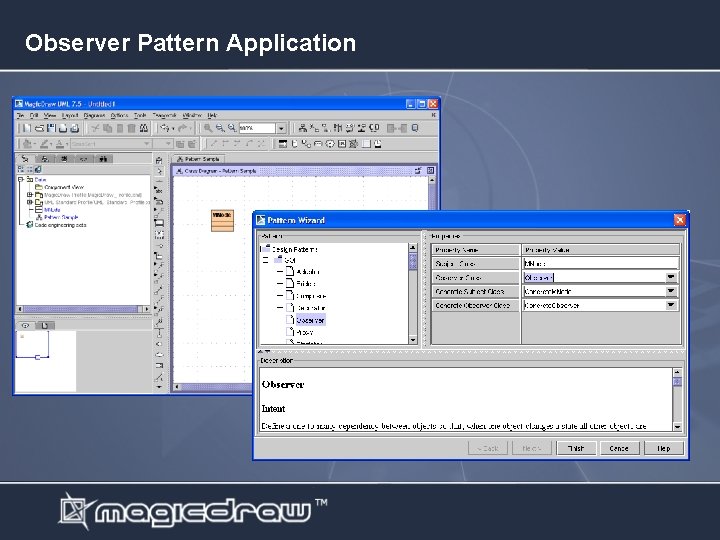Viewport: 720px width, 540px height.
Task: Click the Next button in Pattern Wizard
Action: (x=531, y=448)
